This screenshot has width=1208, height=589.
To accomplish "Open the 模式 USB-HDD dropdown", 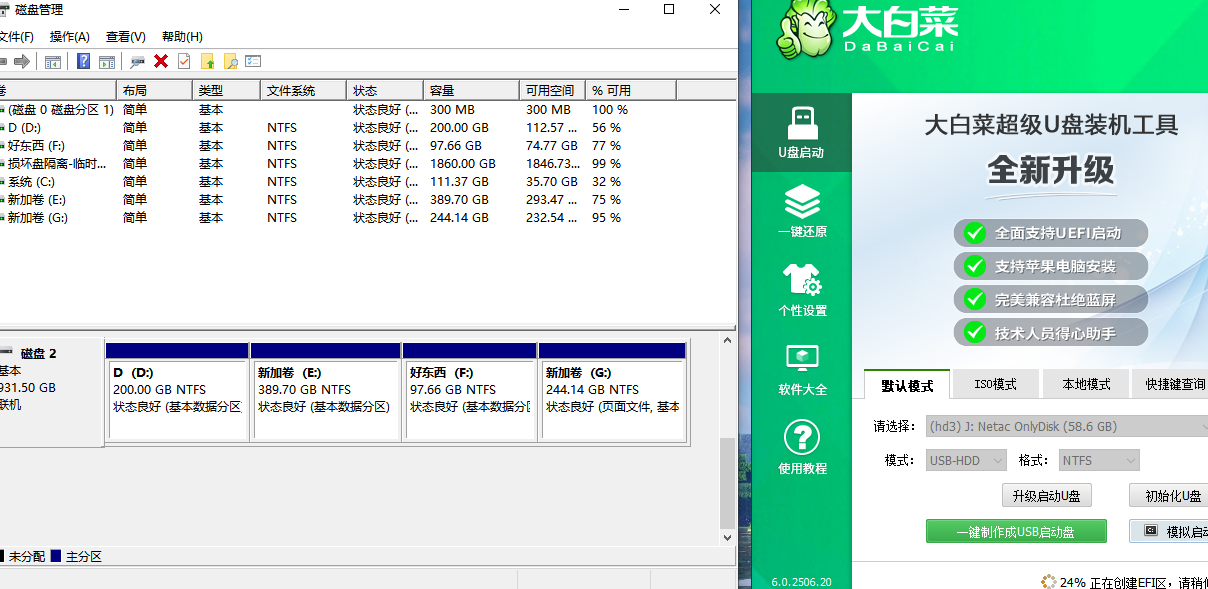I will coord(966,460).
